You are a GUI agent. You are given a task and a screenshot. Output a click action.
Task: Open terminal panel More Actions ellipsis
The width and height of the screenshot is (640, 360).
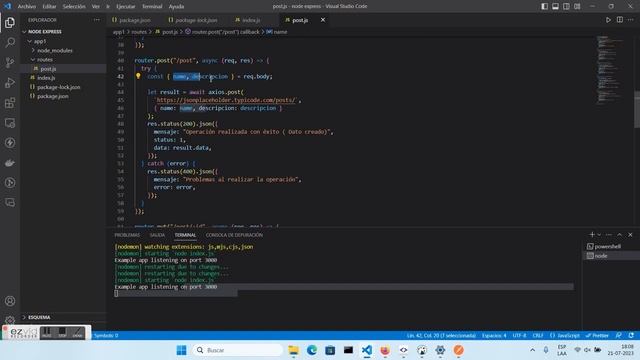click(609, 235)
